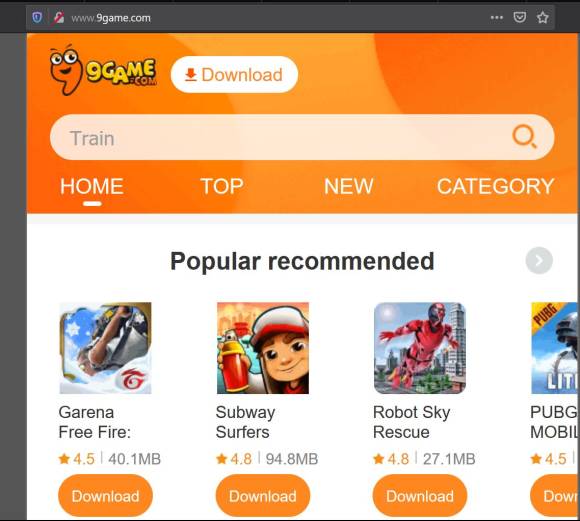The width and height of the screenshot is (580, 521).
Task: Open the NEW tab
Action: (348, 186)
